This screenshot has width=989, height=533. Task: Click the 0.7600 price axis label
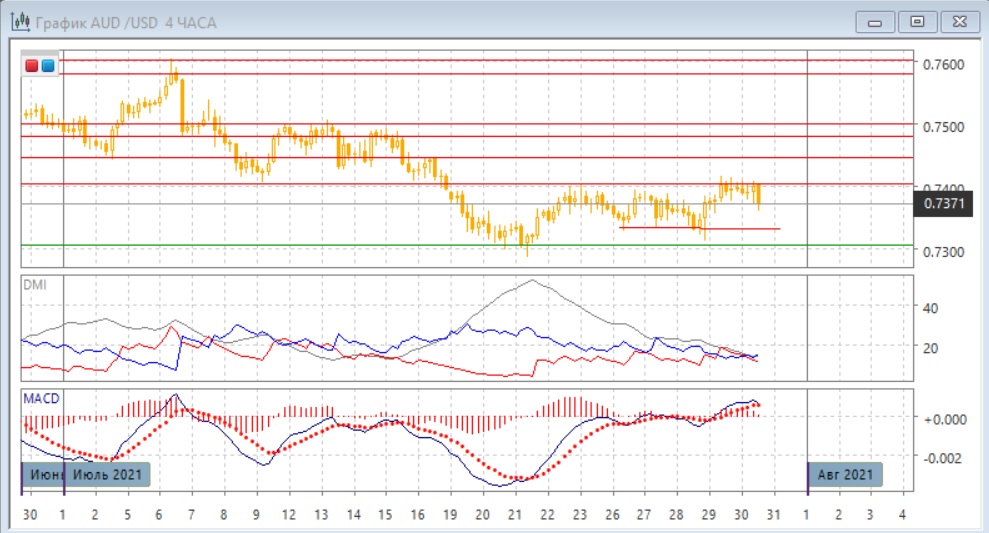[943, 65]
